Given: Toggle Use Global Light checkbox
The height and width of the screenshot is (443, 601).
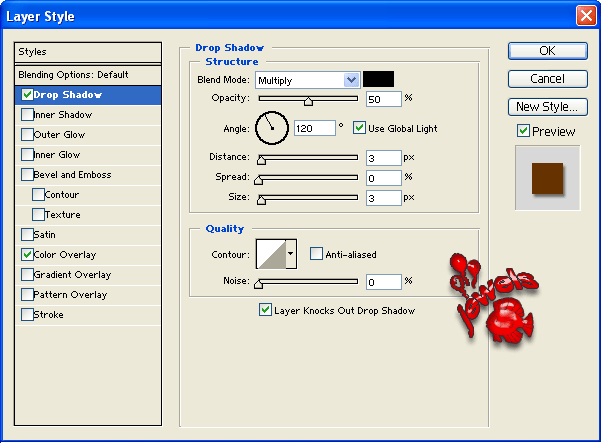Looking at the screenshot, I should (360, 128).
